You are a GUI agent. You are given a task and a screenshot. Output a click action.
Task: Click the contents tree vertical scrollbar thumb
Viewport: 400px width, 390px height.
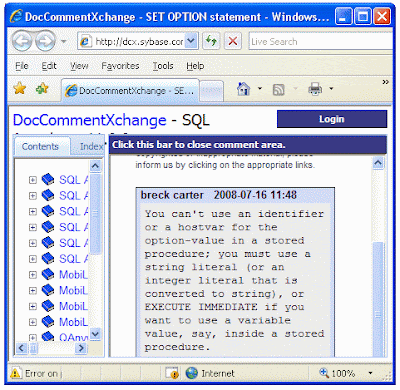pos(95,213)
